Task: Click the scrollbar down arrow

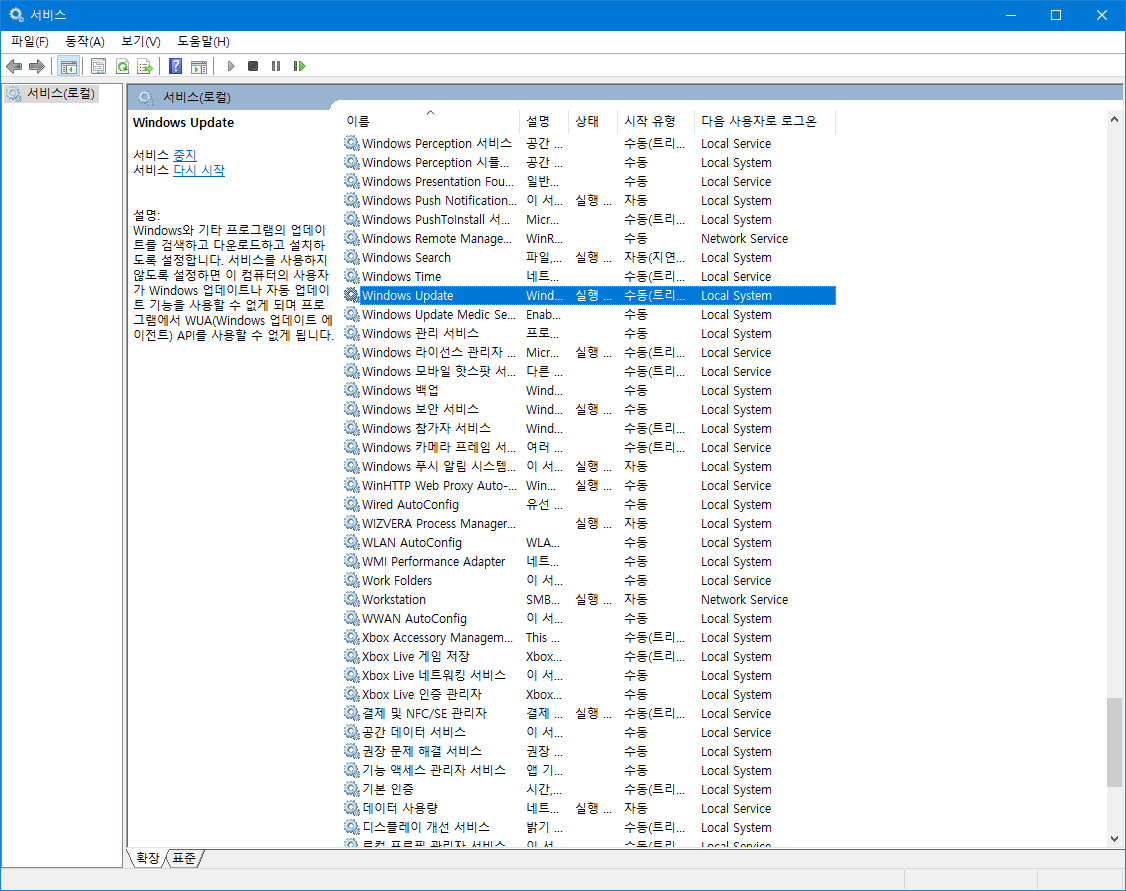Action: point(1114,839)
